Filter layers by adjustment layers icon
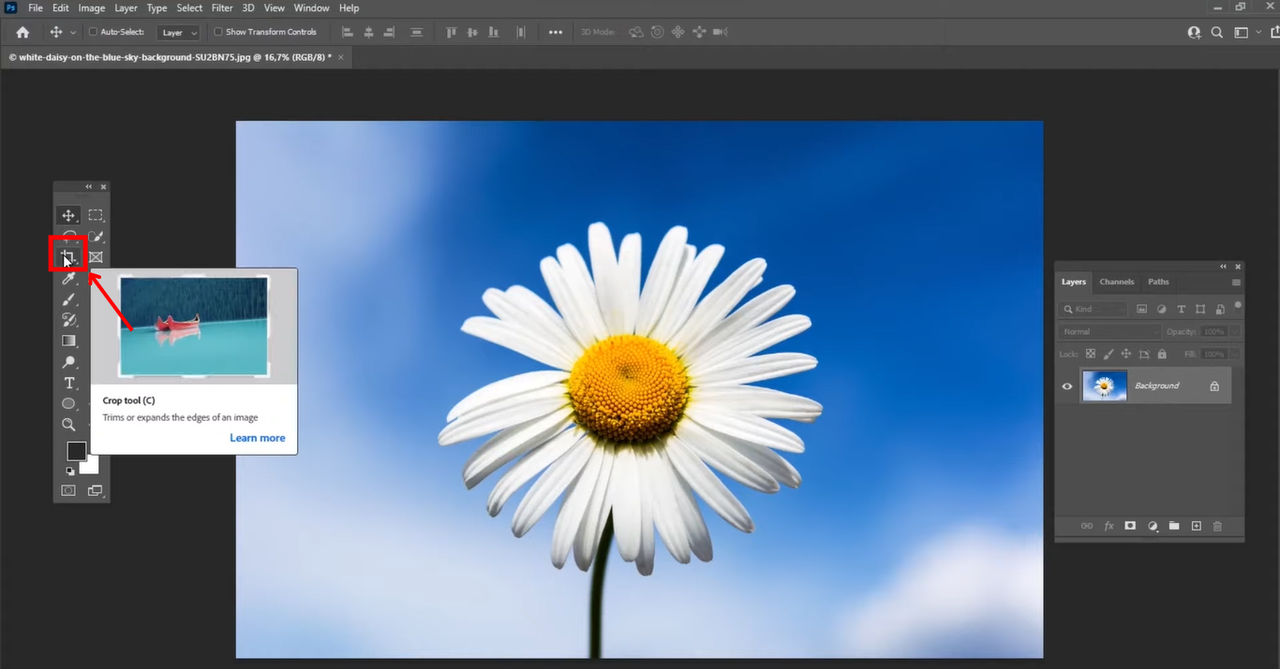Image resolution: width=1280 pixels, height=669 pixels. point(1162,310)
